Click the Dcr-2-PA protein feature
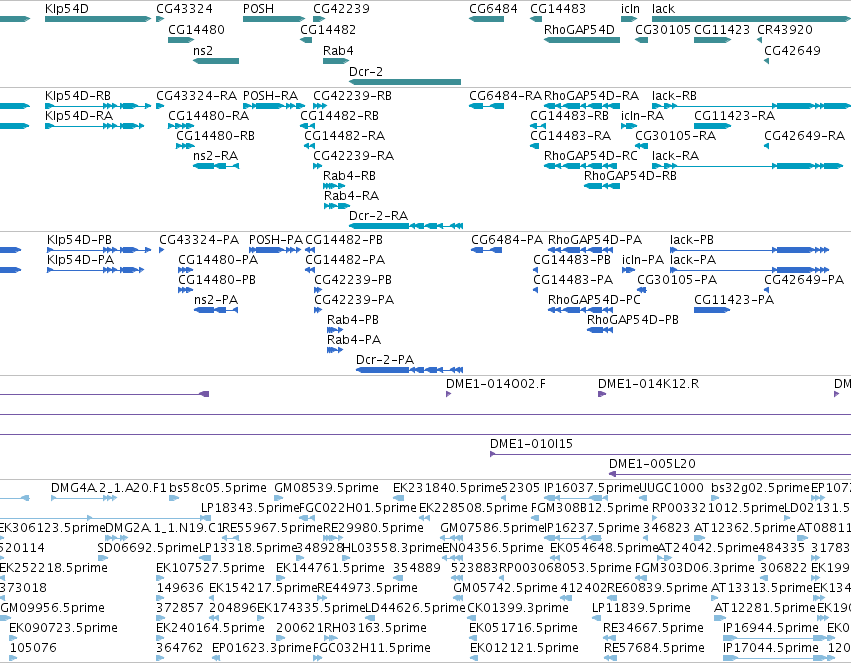 tap(409, 369)
